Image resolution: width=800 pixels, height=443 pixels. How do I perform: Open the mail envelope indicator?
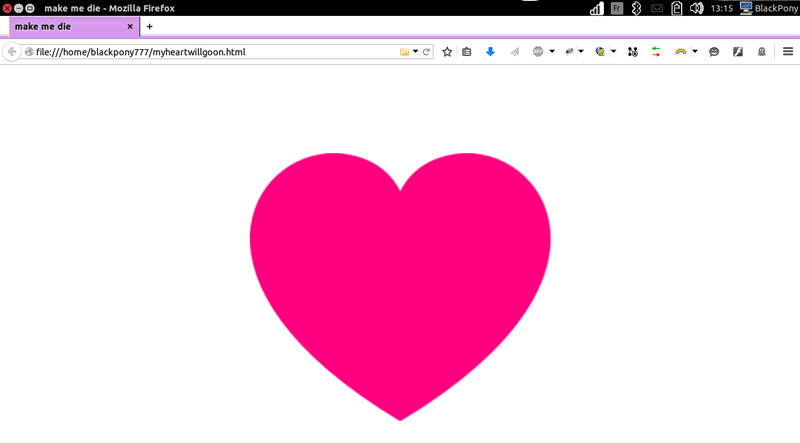(657, 8)
